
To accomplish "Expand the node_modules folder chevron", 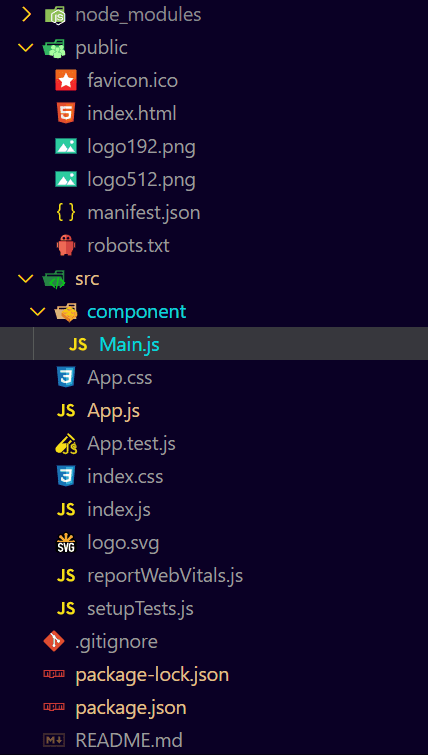I will [26, 15].
